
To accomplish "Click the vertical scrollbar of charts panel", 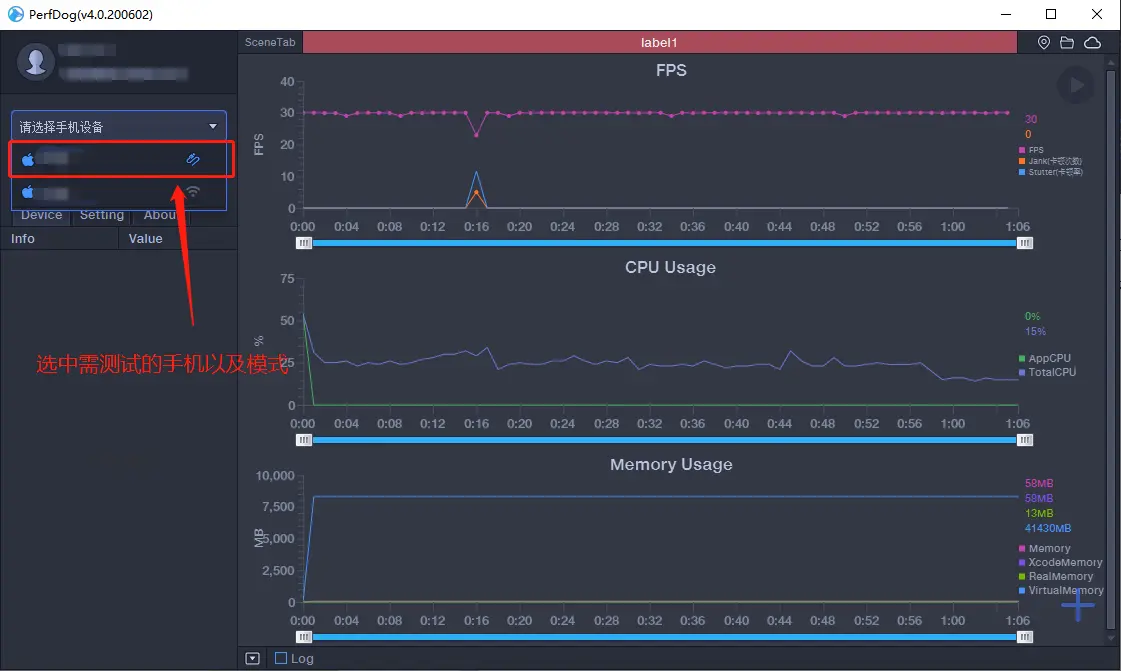I will [1110, 350].
